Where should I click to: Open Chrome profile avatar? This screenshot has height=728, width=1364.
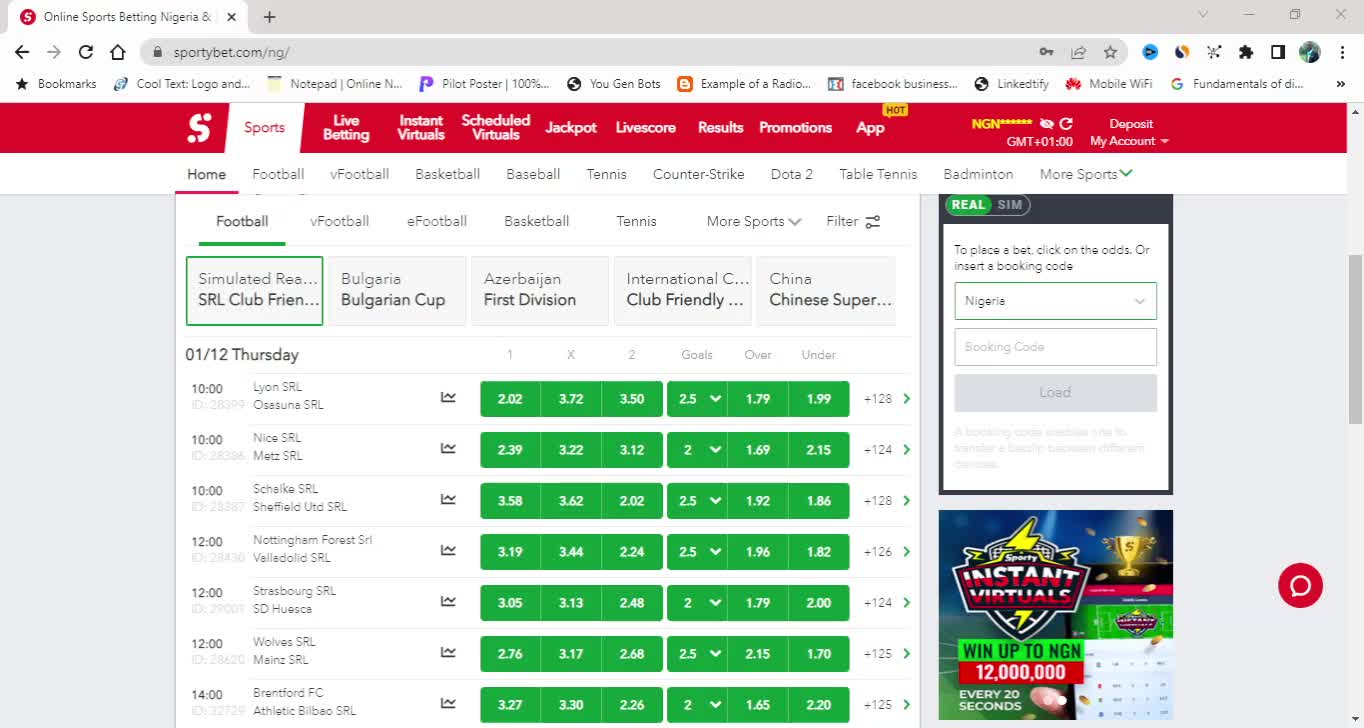coord(1310,52)
